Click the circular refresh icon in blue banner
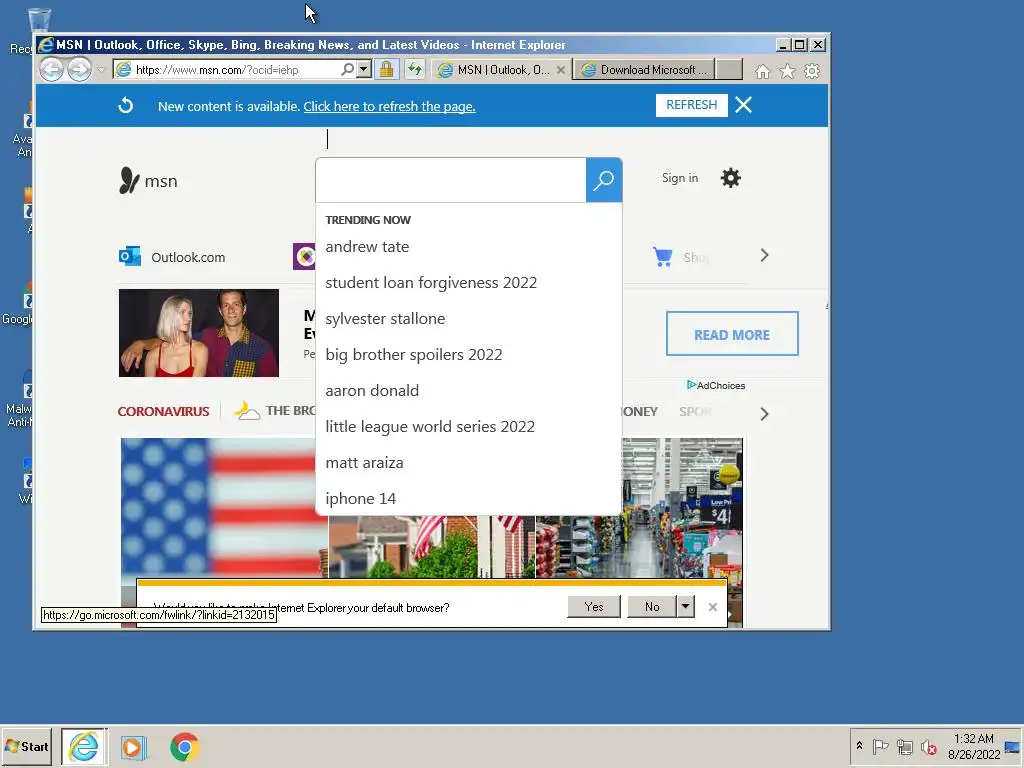The height and width of the screenshot is (768, 1024). tap(125, 105)
